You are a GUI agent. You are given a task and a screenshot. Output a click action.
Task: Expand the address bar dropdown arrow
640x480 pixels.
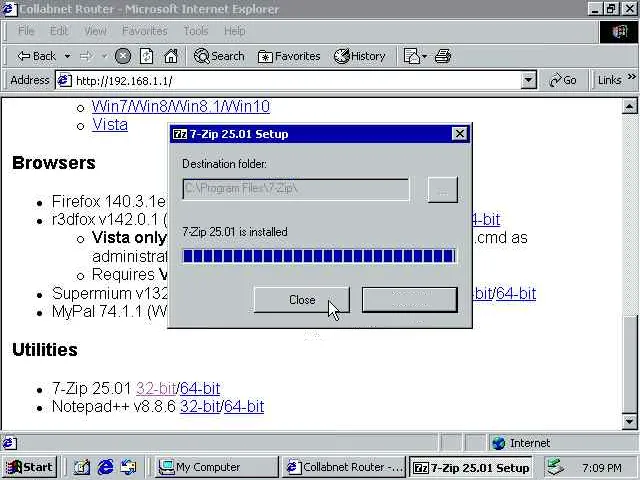(529, 80)
